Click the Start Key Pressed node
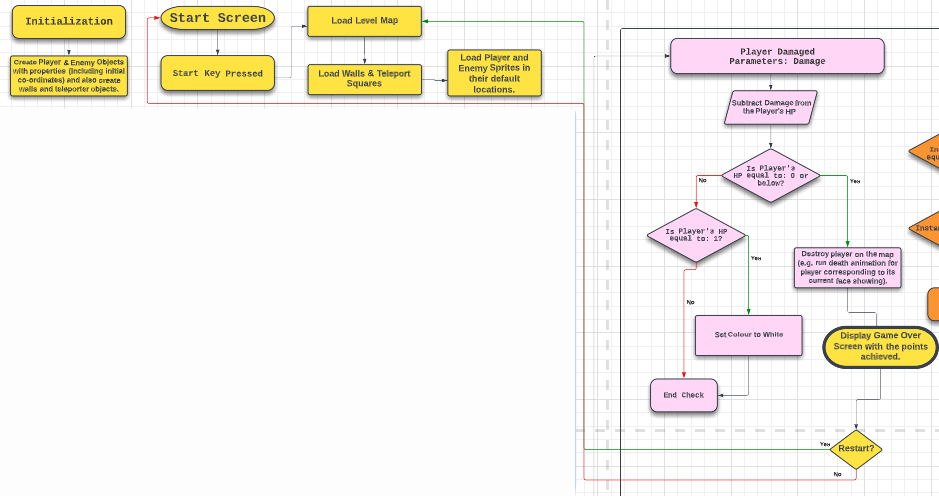Image resolution: width=939 pixels, height=496 pixels. 217,73
